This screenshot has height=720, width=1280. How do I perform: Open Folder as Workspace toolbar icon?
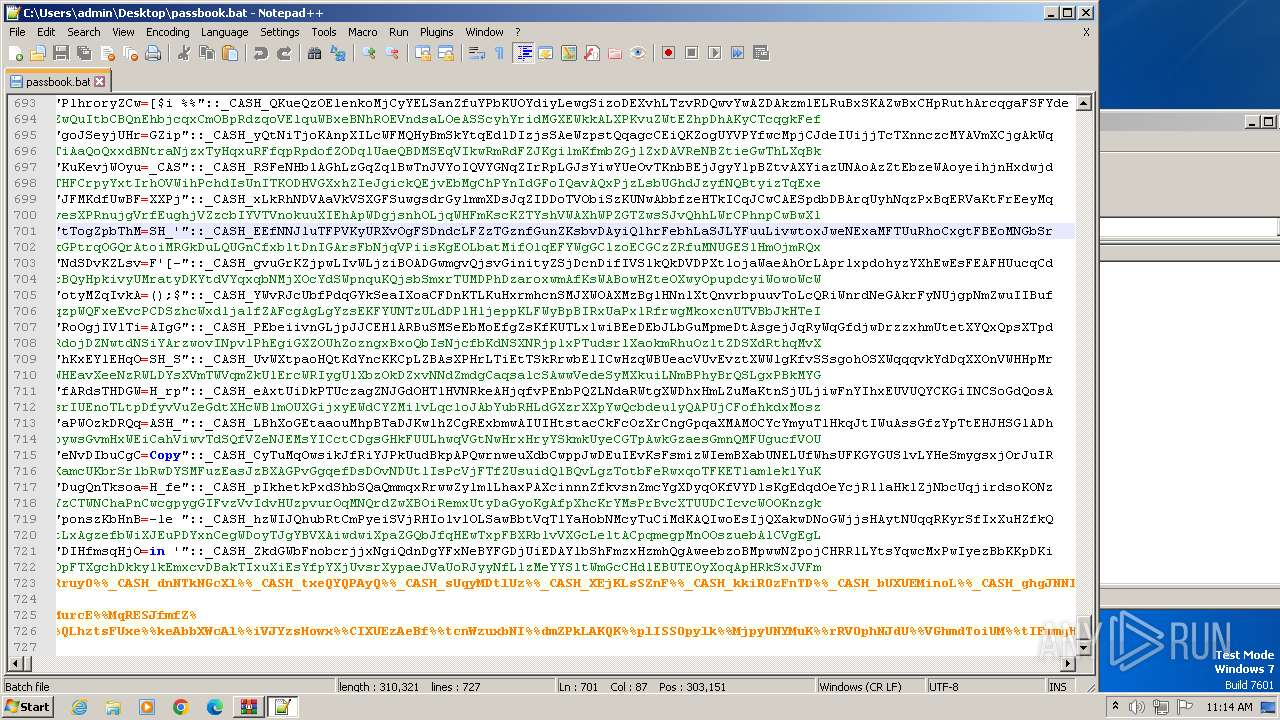615,53
